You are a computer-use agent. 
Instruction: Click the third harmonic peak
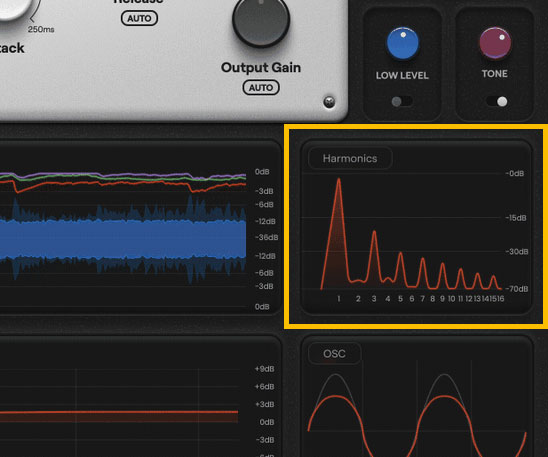(x=374, y=232)
